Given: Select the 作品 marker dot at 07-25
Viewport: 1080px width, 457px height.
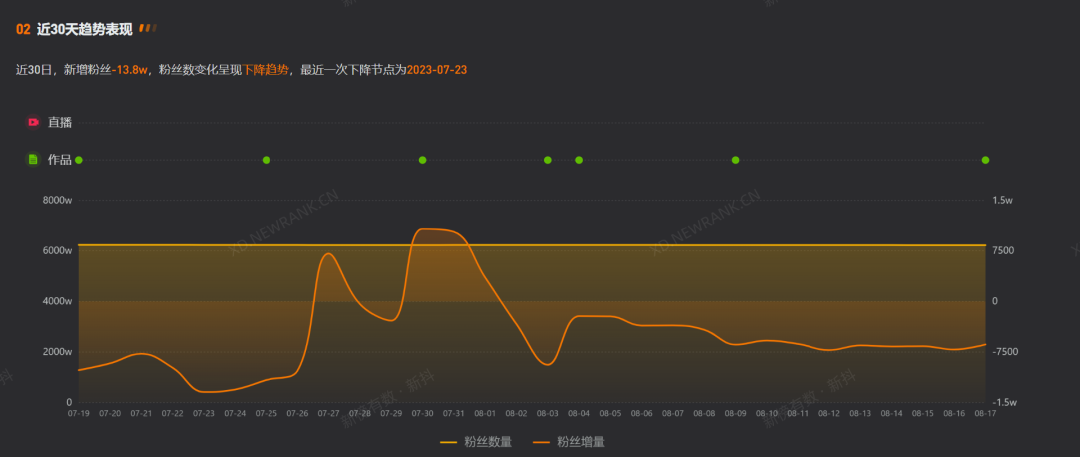Looking at the screenshot, I should [x=267, y=160].
